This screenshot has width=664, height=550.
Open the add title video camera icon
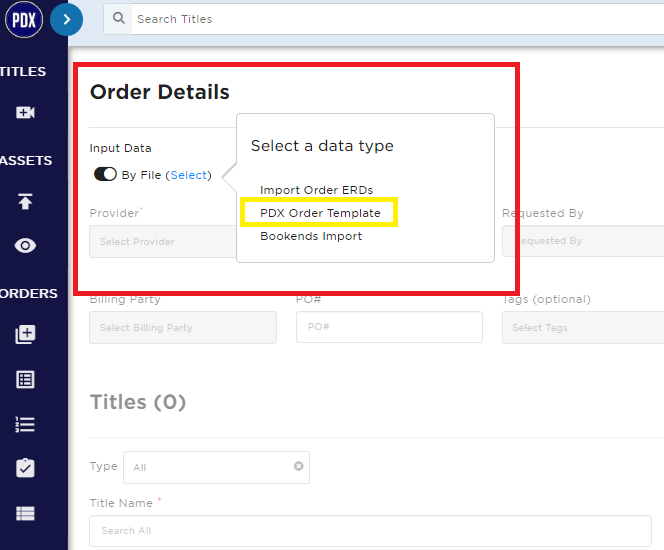25,113
